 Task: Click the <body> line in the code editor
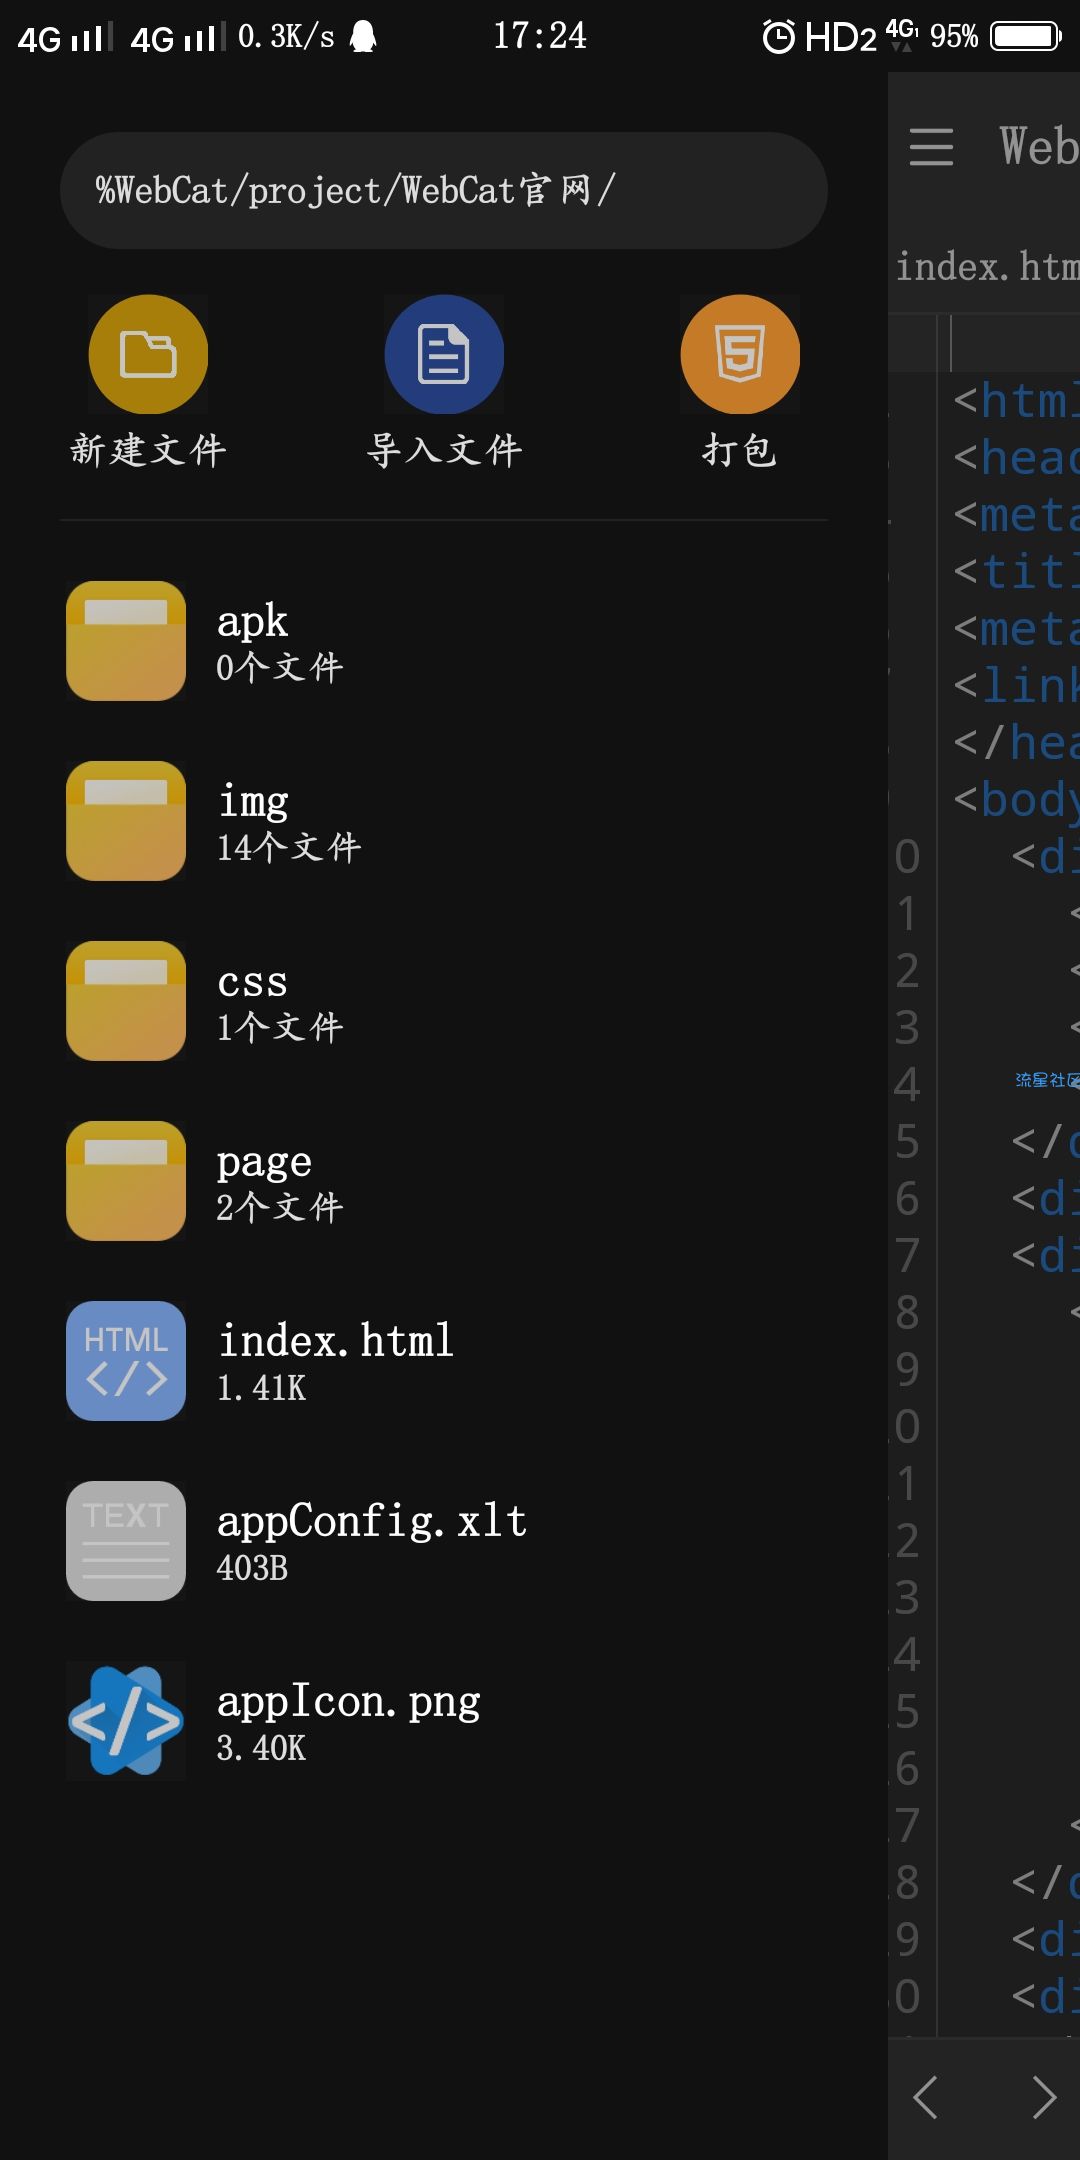(x=1015, y=800)
